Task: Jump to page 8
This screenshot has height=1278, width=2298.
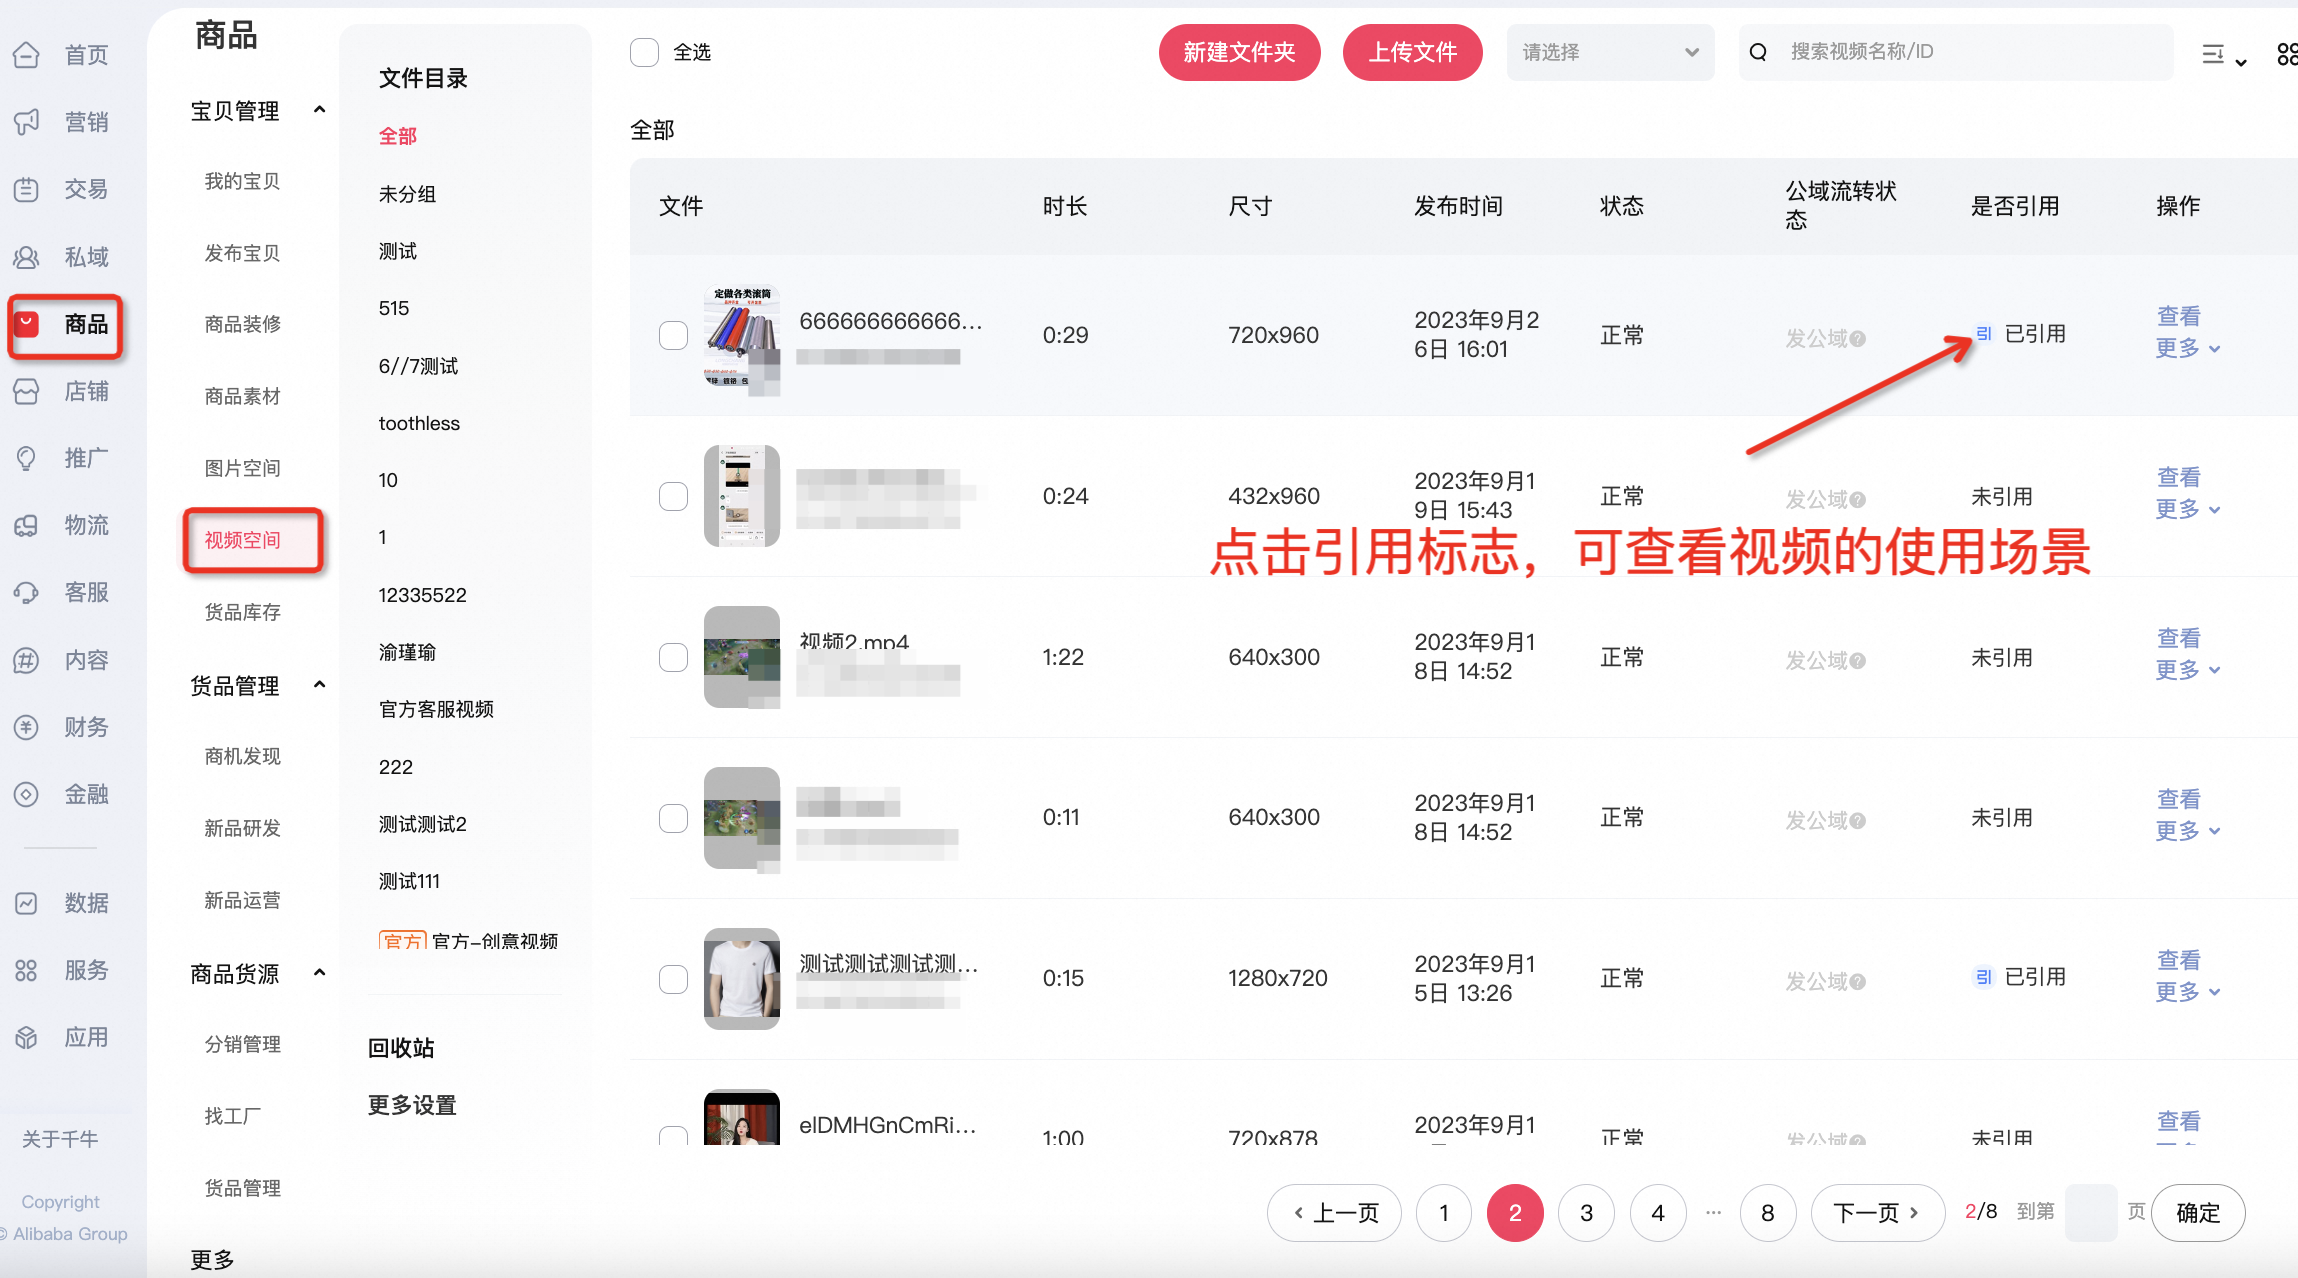Action: click(1768, 1213)
